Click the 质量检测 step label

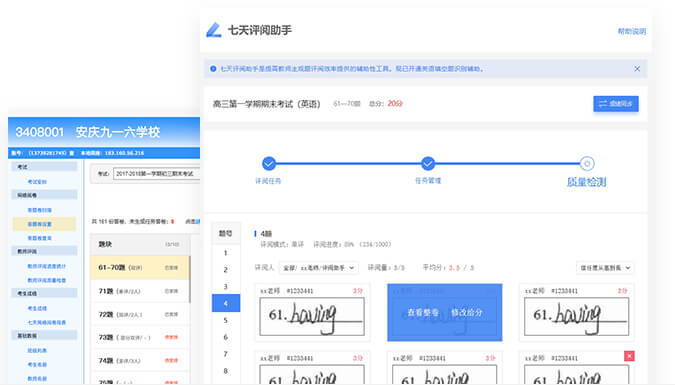point(586,182)
